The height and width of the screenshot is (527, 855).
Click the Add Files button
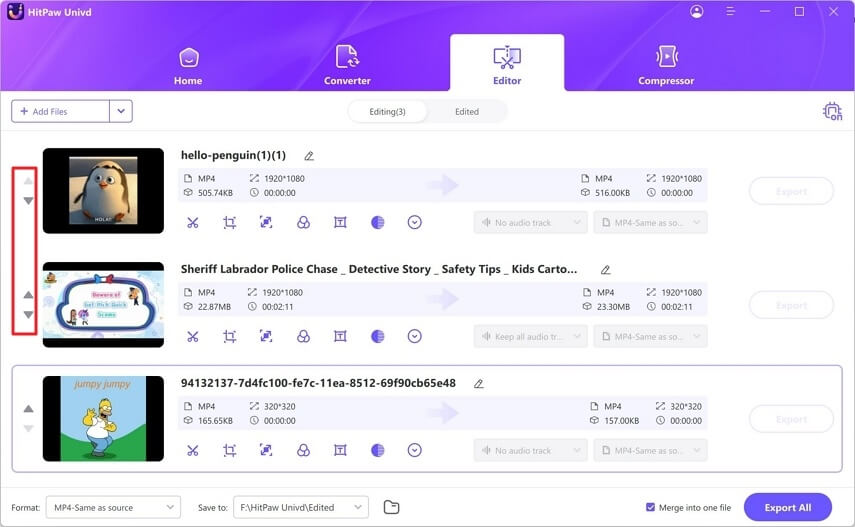(x=60, y=111)
